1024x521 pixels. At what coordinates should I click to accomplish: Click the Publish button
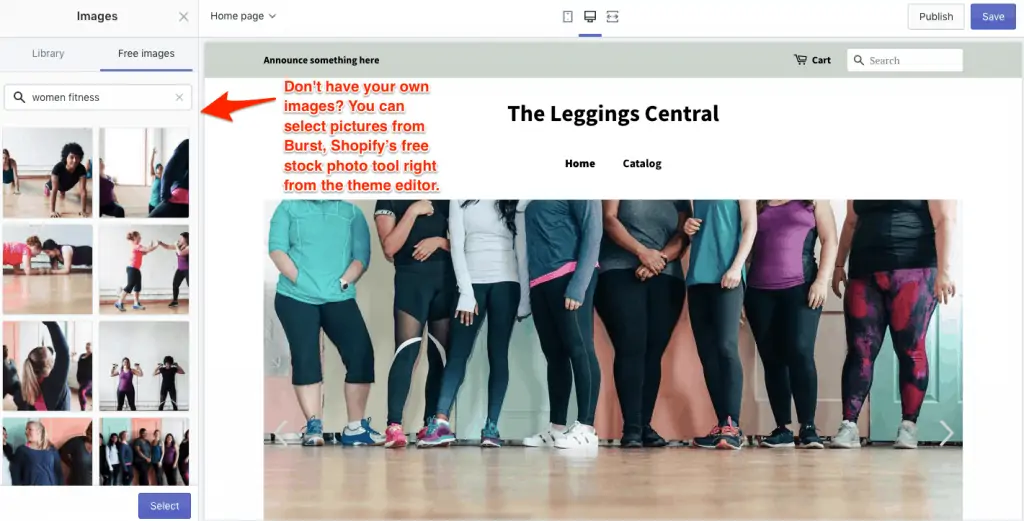(x=936, y=17)
